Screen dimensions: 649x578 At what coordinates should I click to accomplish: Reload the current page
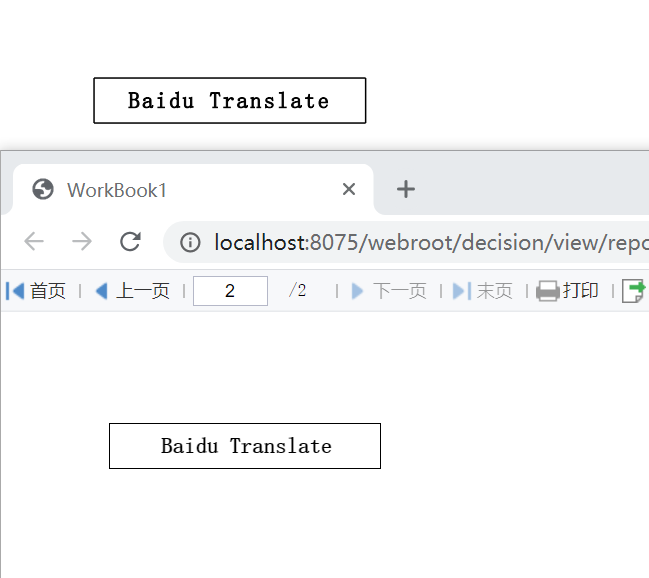pos(130,241)
